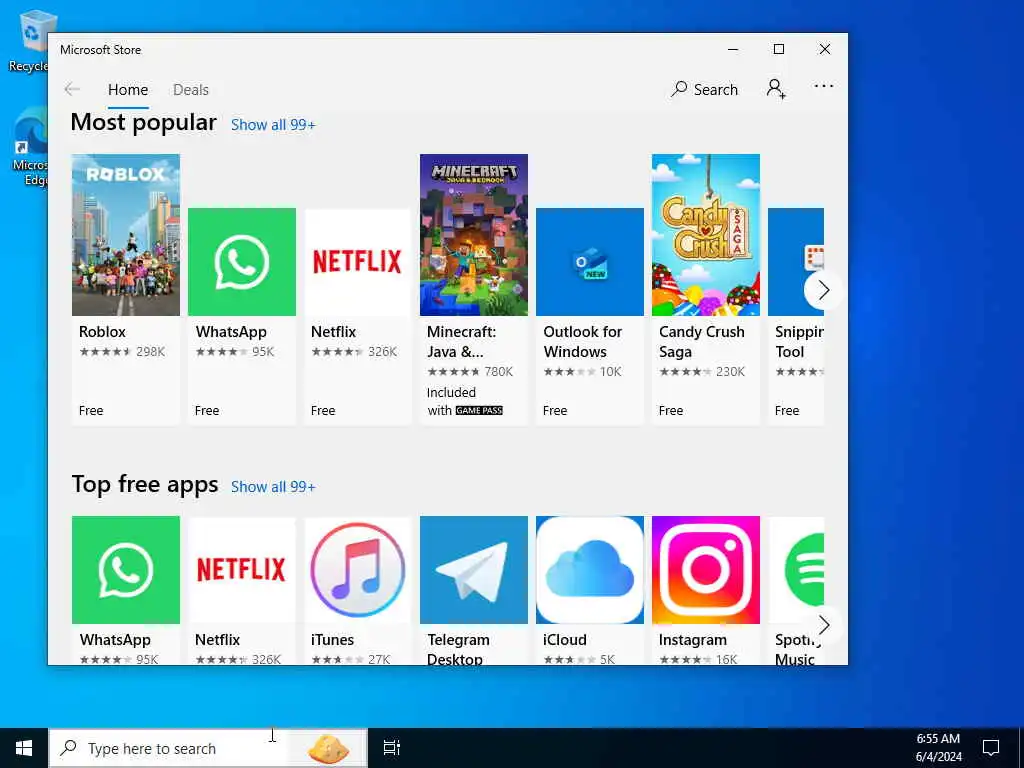Click the 10K rating under Outlook for Windows
The height and width of the screenshot is (768, 1024).
click(x=611, y=372)
